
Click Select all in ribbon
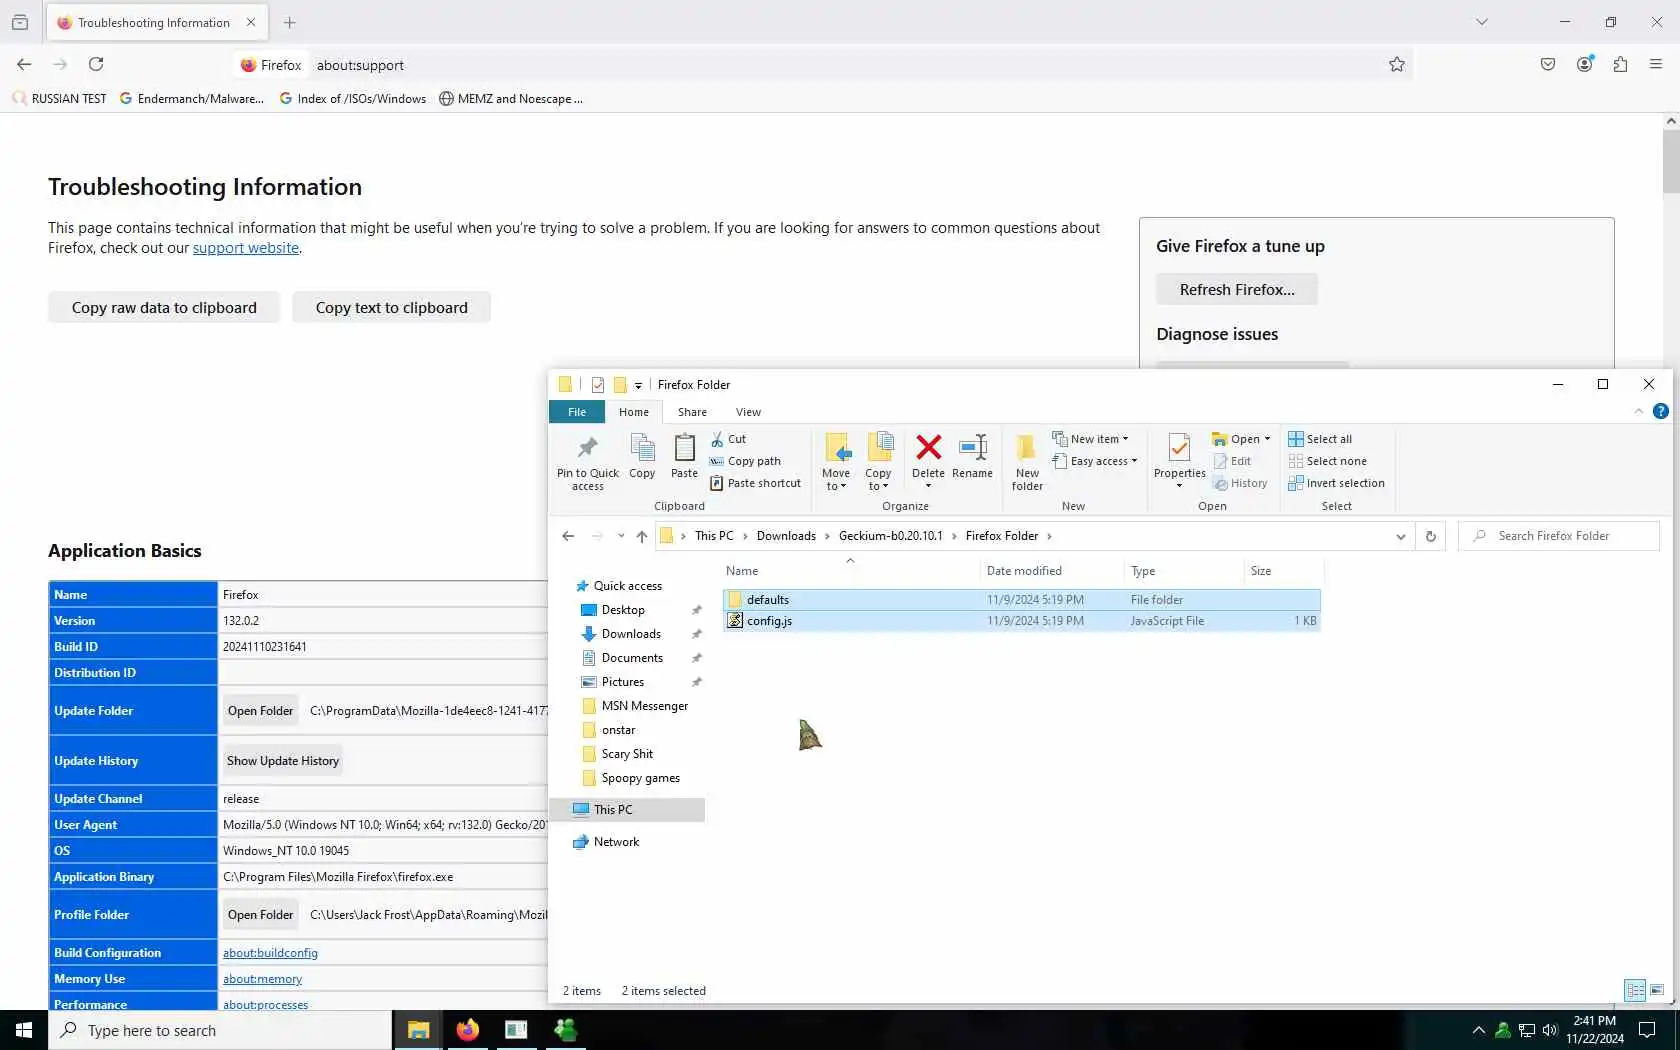[1320, 439]
